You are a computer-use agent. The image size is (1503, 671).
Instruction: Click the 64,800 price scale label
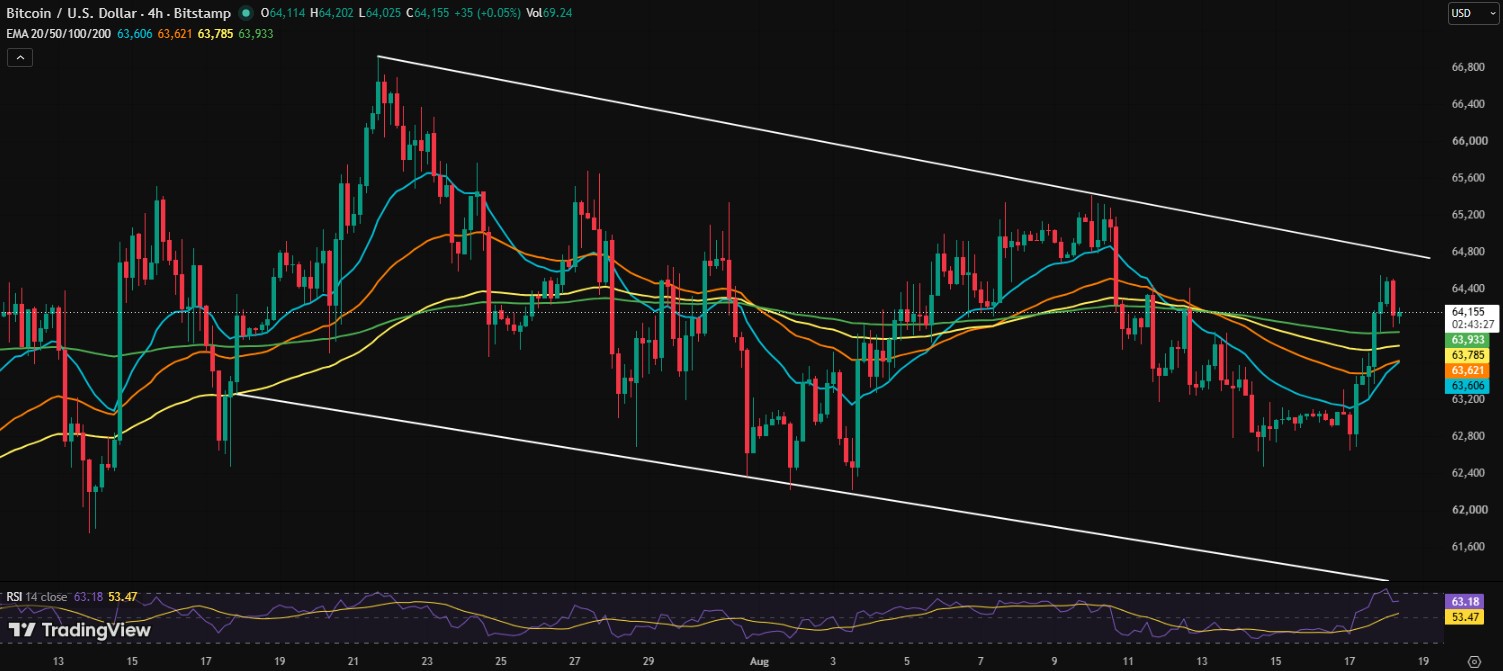click(1467, 252)
